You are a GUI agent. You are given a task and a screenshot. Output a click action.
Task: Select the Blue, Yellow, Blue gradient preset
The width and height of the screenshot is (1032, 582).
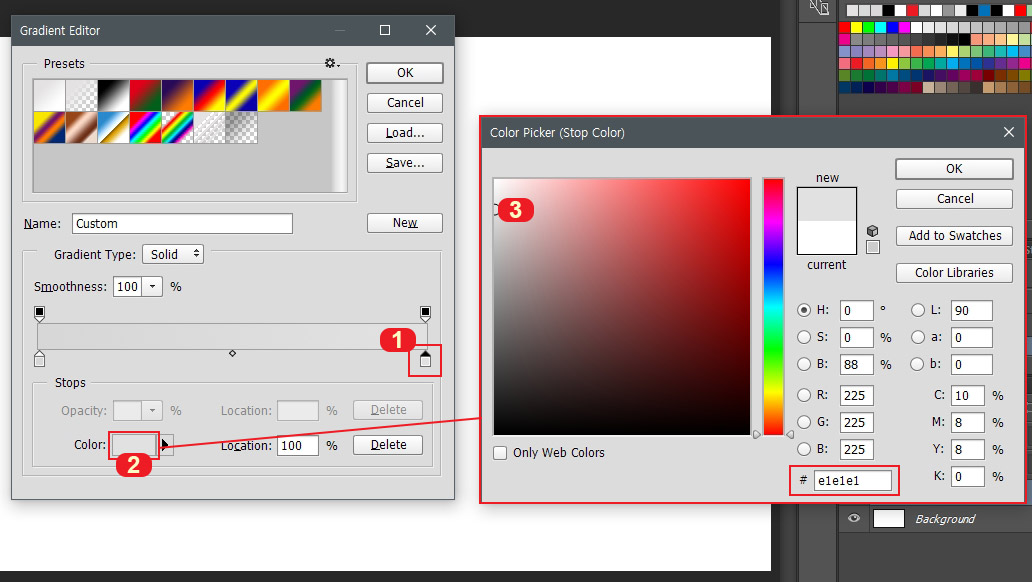[x=242, y=95]
